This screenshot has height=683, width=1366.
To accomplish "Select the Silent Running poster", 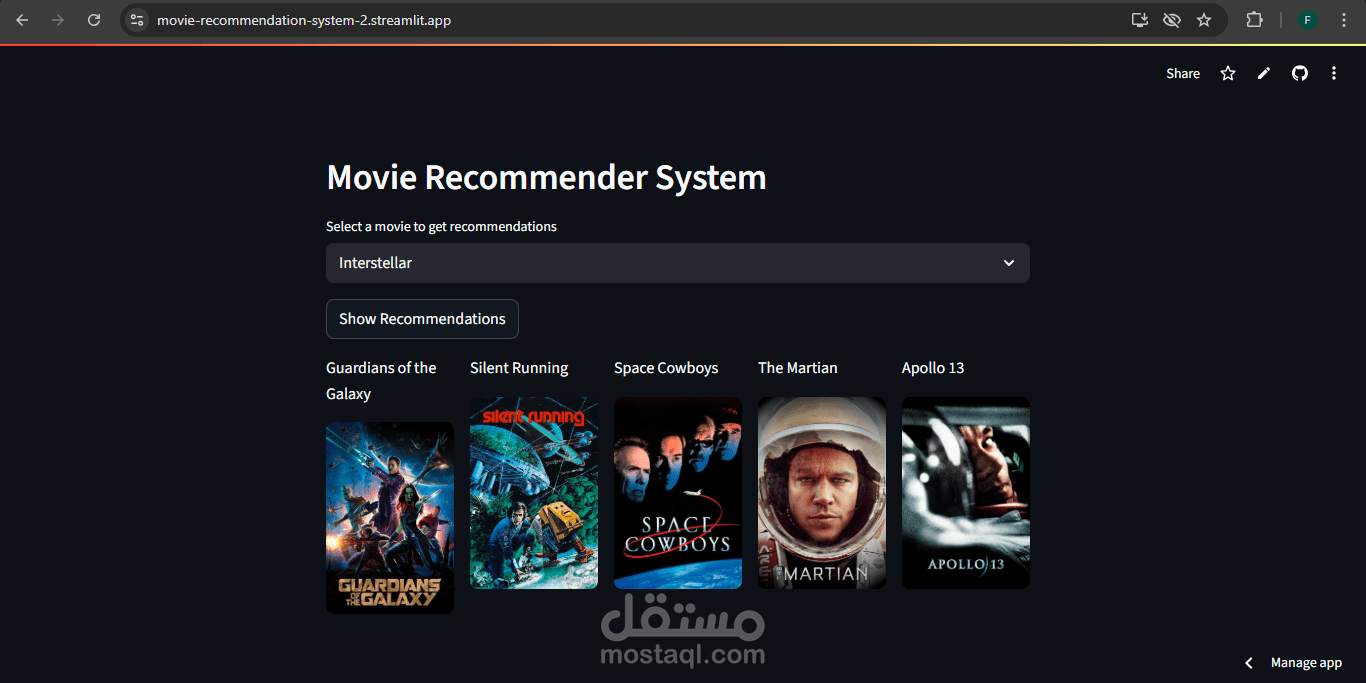I will point(534,493).
